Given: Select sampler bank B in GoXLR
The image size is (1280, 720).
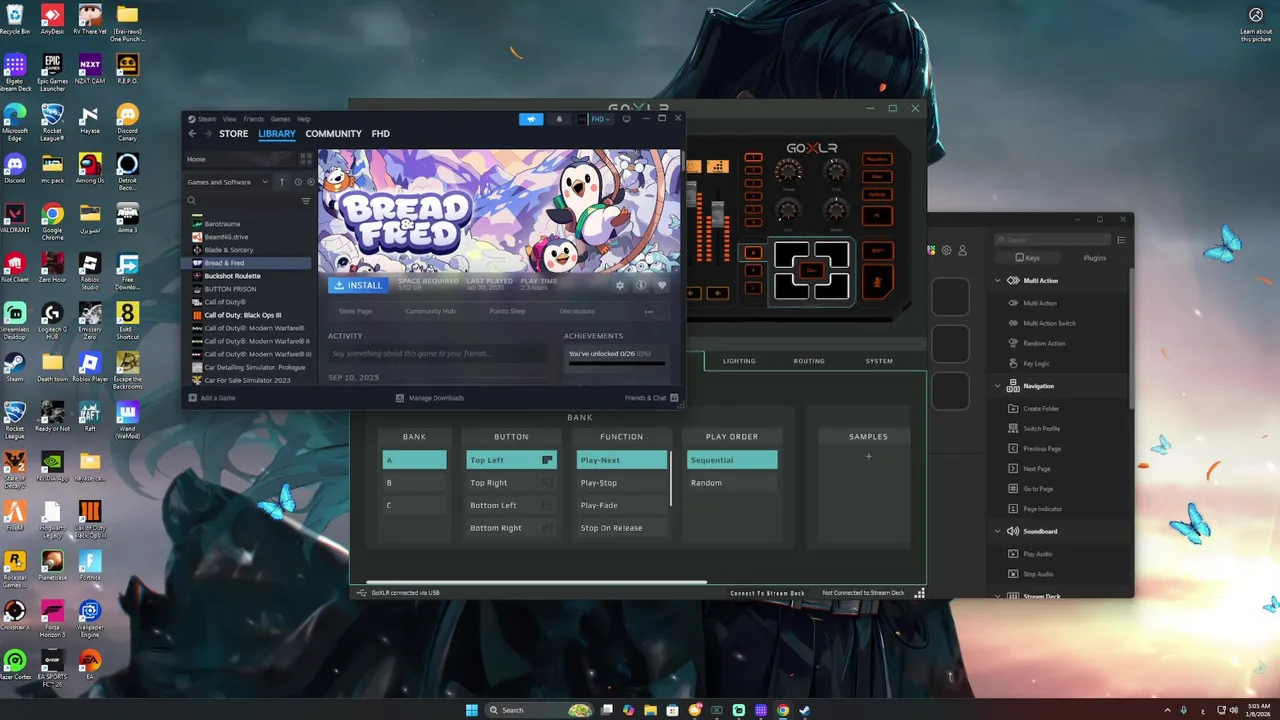Looking at the screenshot, I should (415, 483).
